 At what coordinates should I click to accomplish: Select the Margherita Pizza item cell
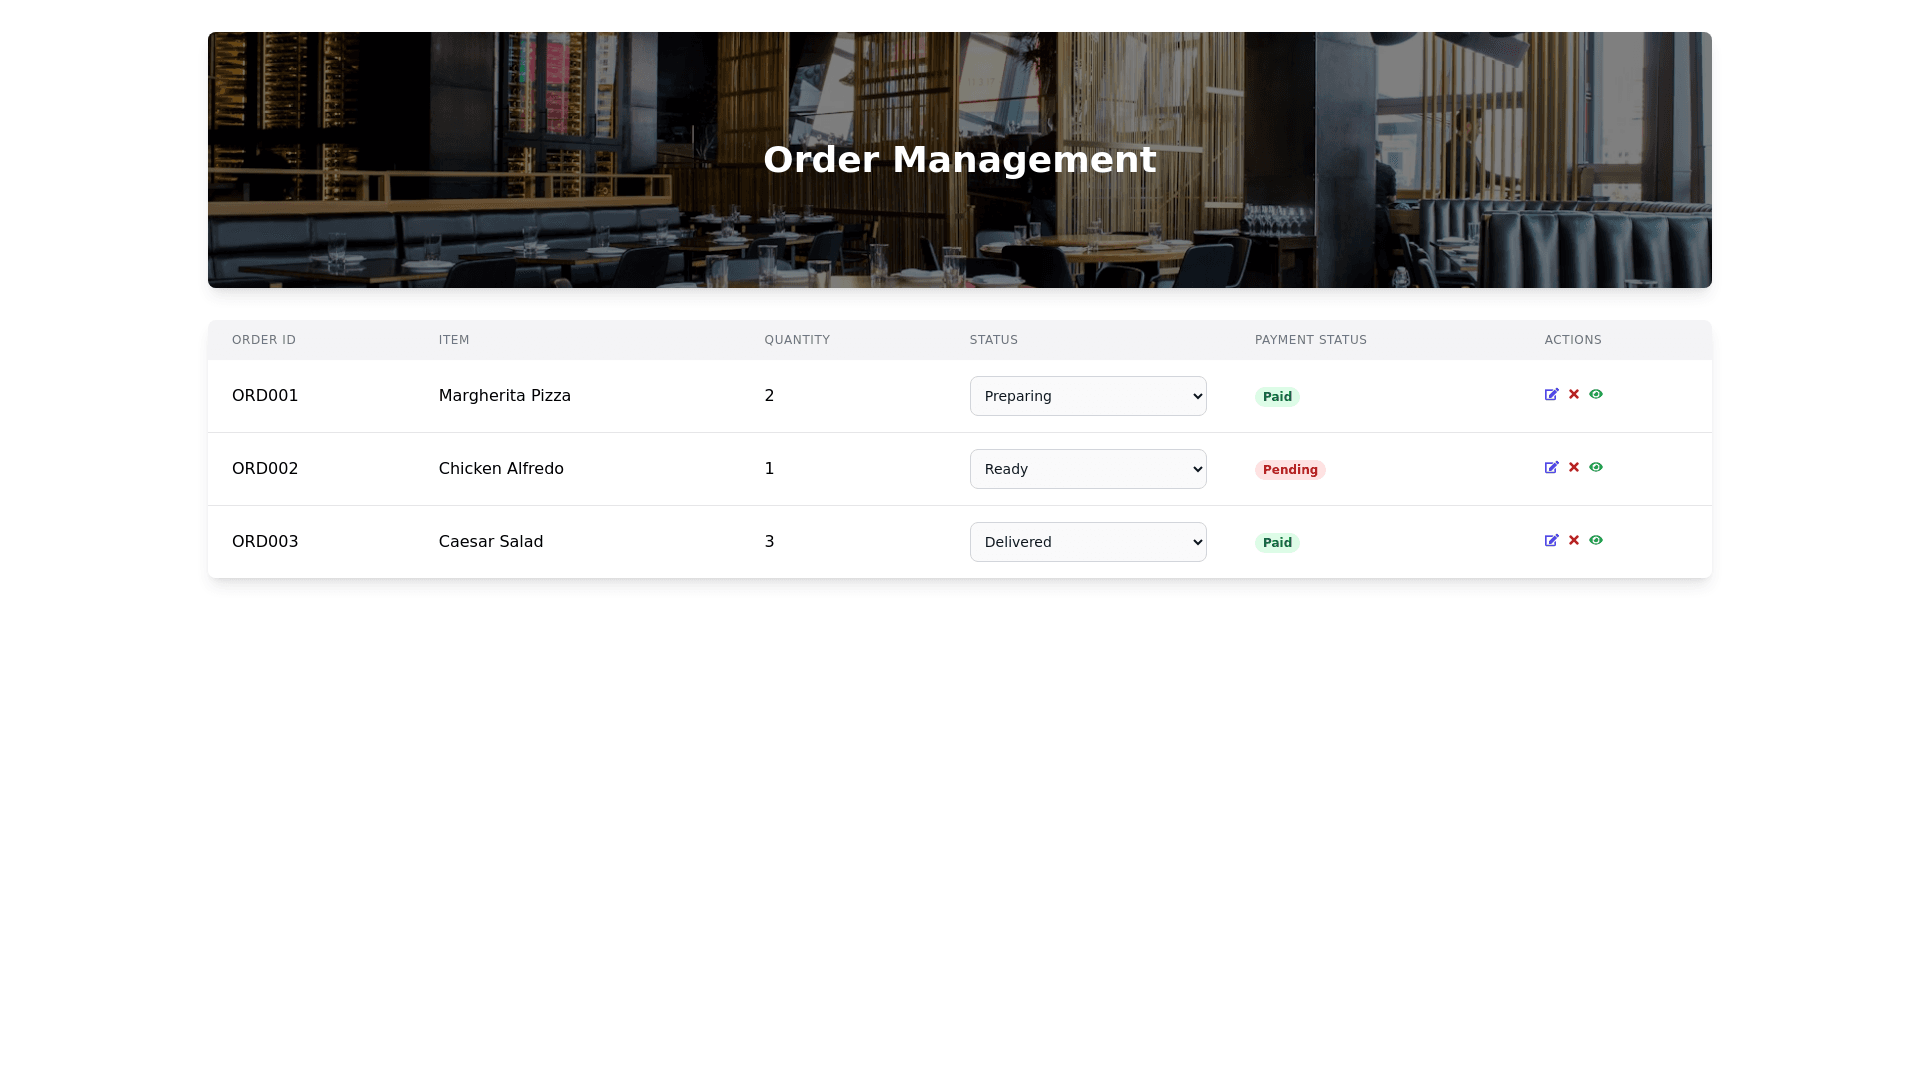504,396
